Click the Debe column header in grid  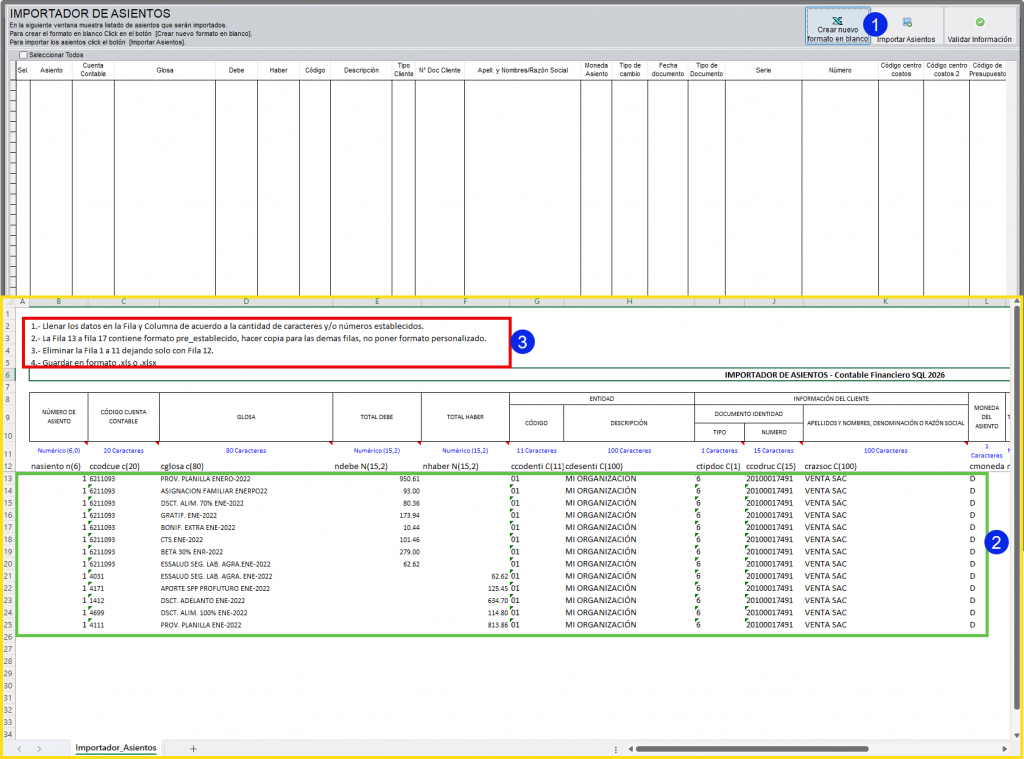point(236,71)
